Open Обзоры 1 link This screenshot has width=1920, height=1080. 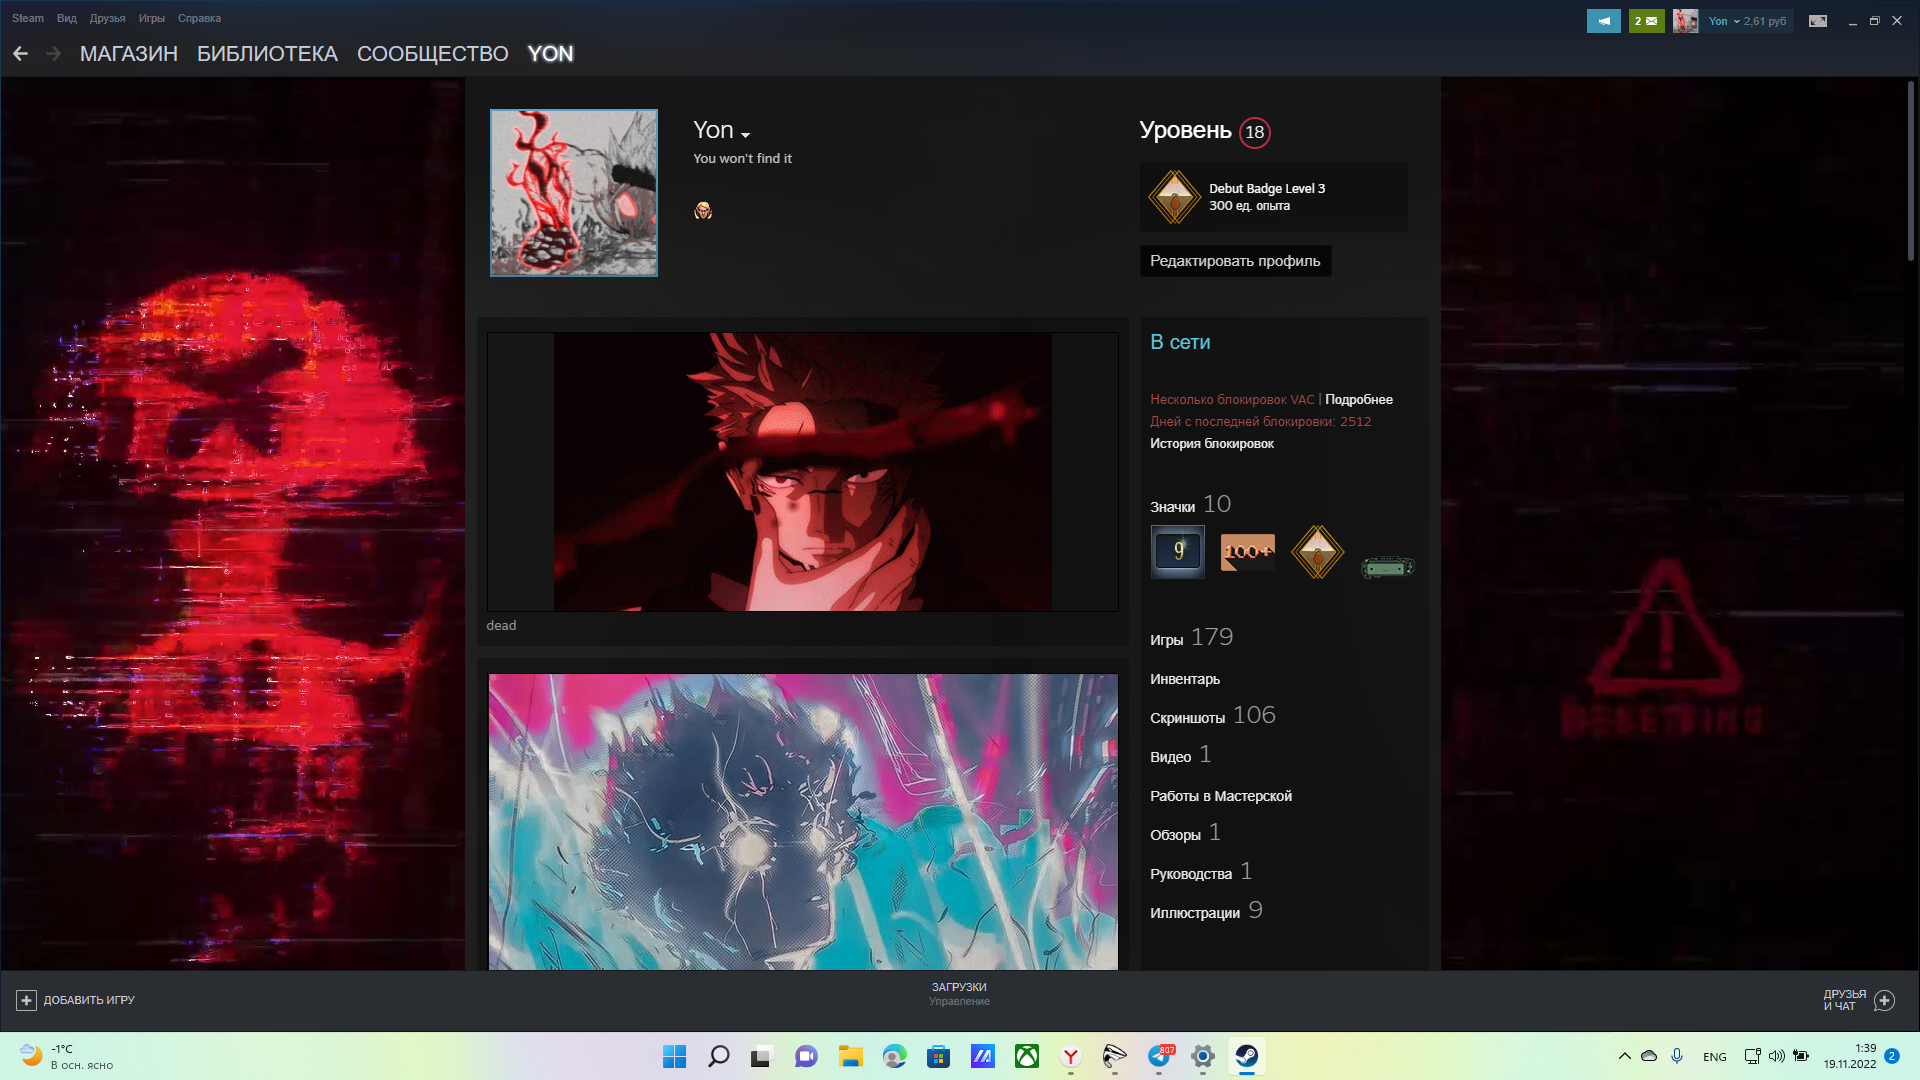(1185, 833)
